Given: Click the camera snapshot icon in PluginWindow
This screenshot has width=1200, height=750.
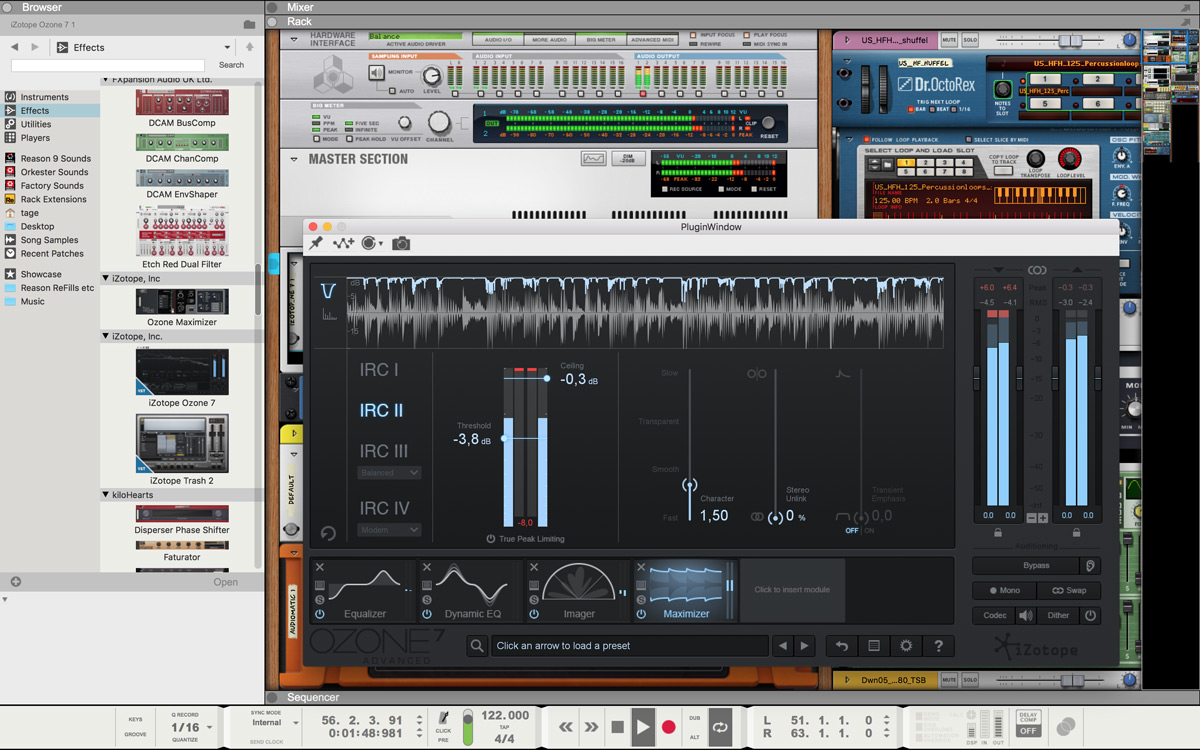Looking at the screenshot, I should tap(401, 243).
